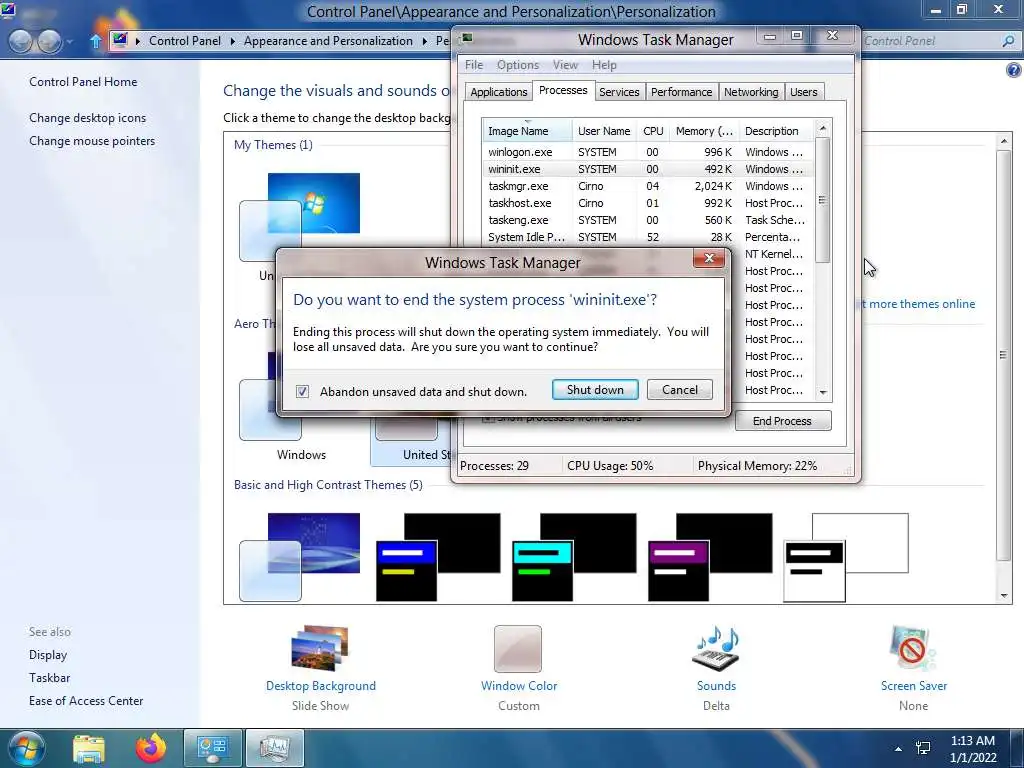Viewport: 1024px width, 768px height.
Task: Open Ease of Access Center link
Action: point(86,700)
